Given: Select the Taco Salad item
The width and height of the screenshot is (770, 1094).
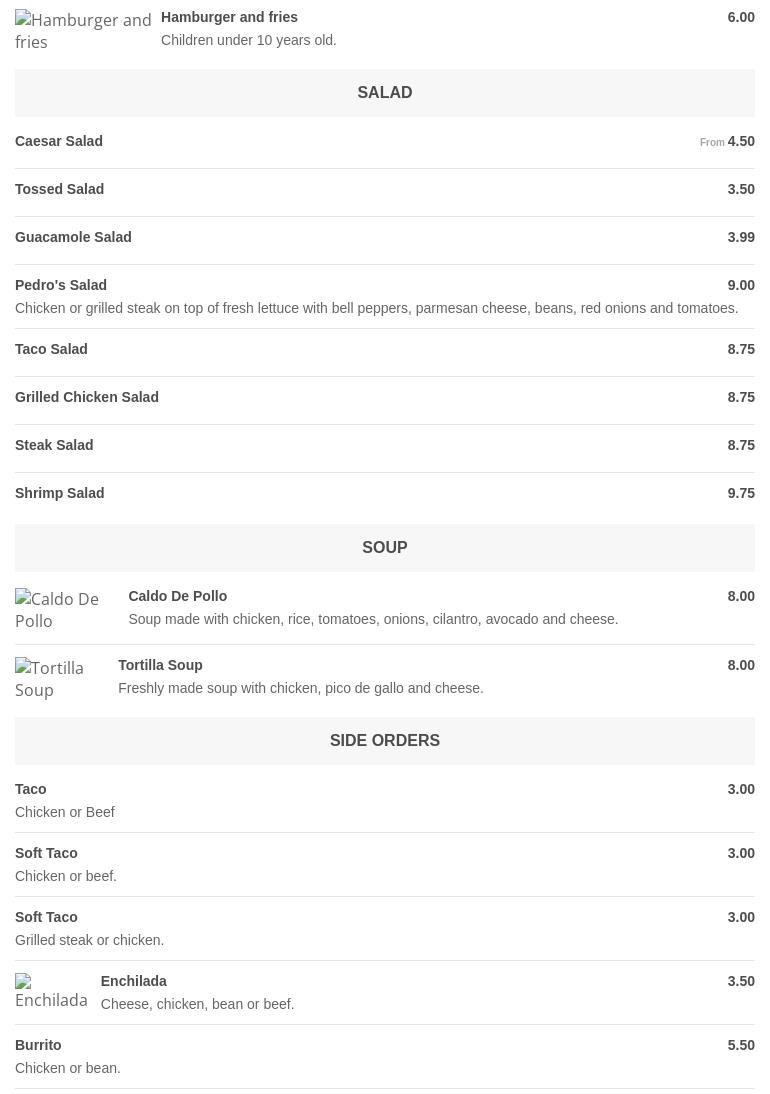Looking at the screenshot, I should tap(51, 350).
